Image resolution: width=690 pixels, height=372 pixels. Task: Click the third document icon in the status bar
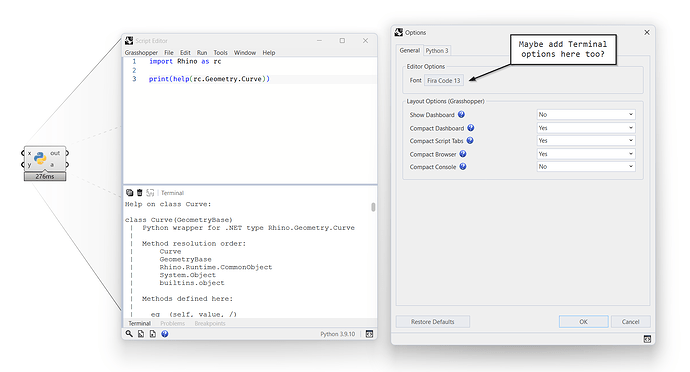[x=152, y=334]
